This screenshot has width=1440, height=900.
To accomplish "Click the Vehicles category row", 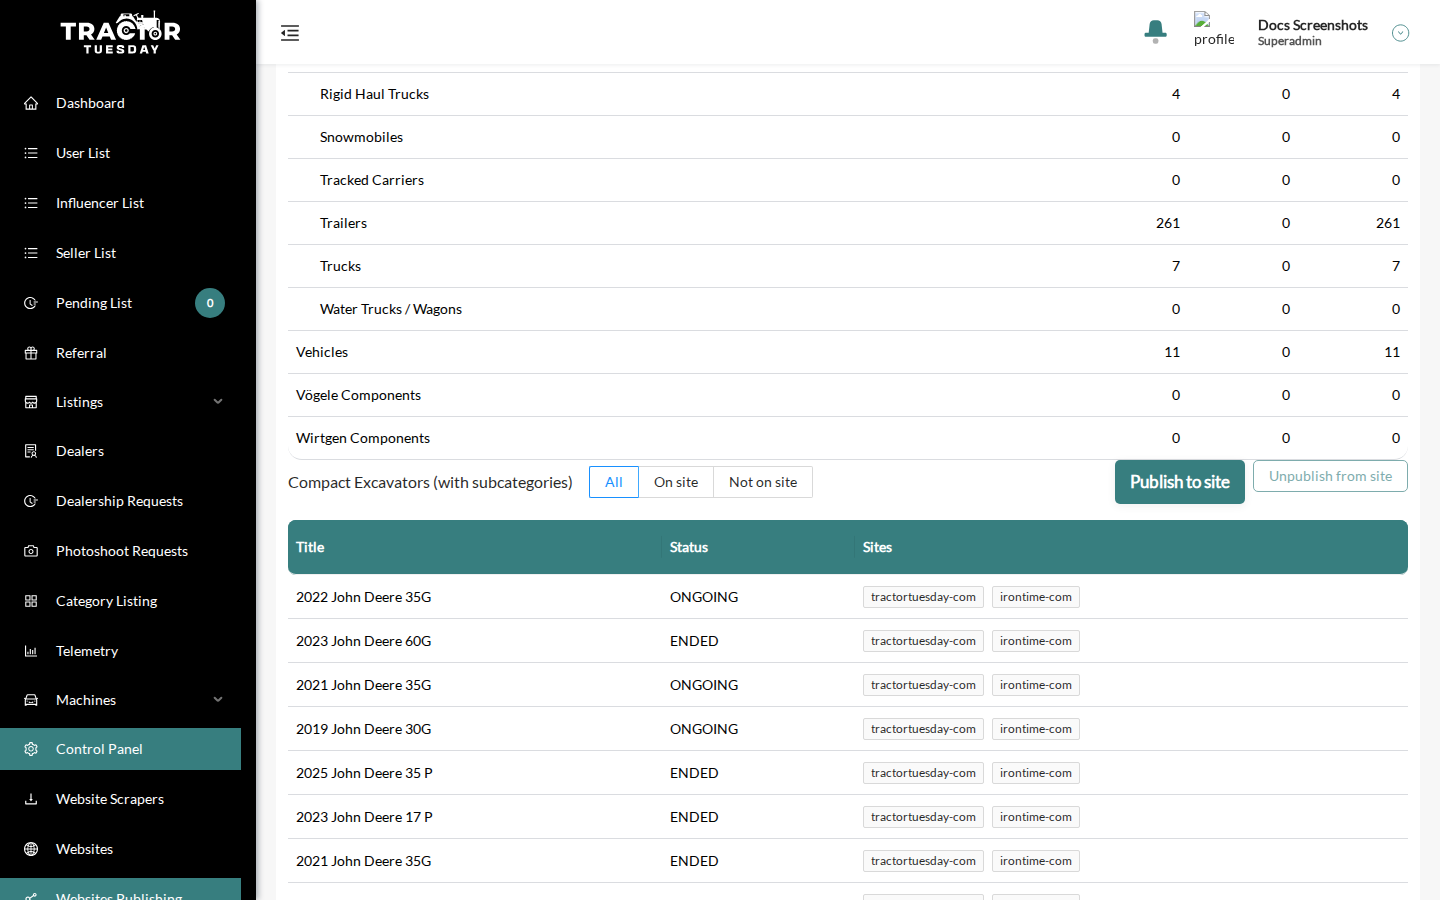I will coord(848,352).
